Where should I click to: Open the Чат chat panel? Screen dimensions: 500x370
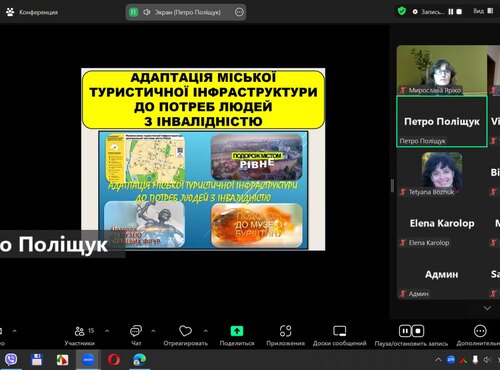136,336
